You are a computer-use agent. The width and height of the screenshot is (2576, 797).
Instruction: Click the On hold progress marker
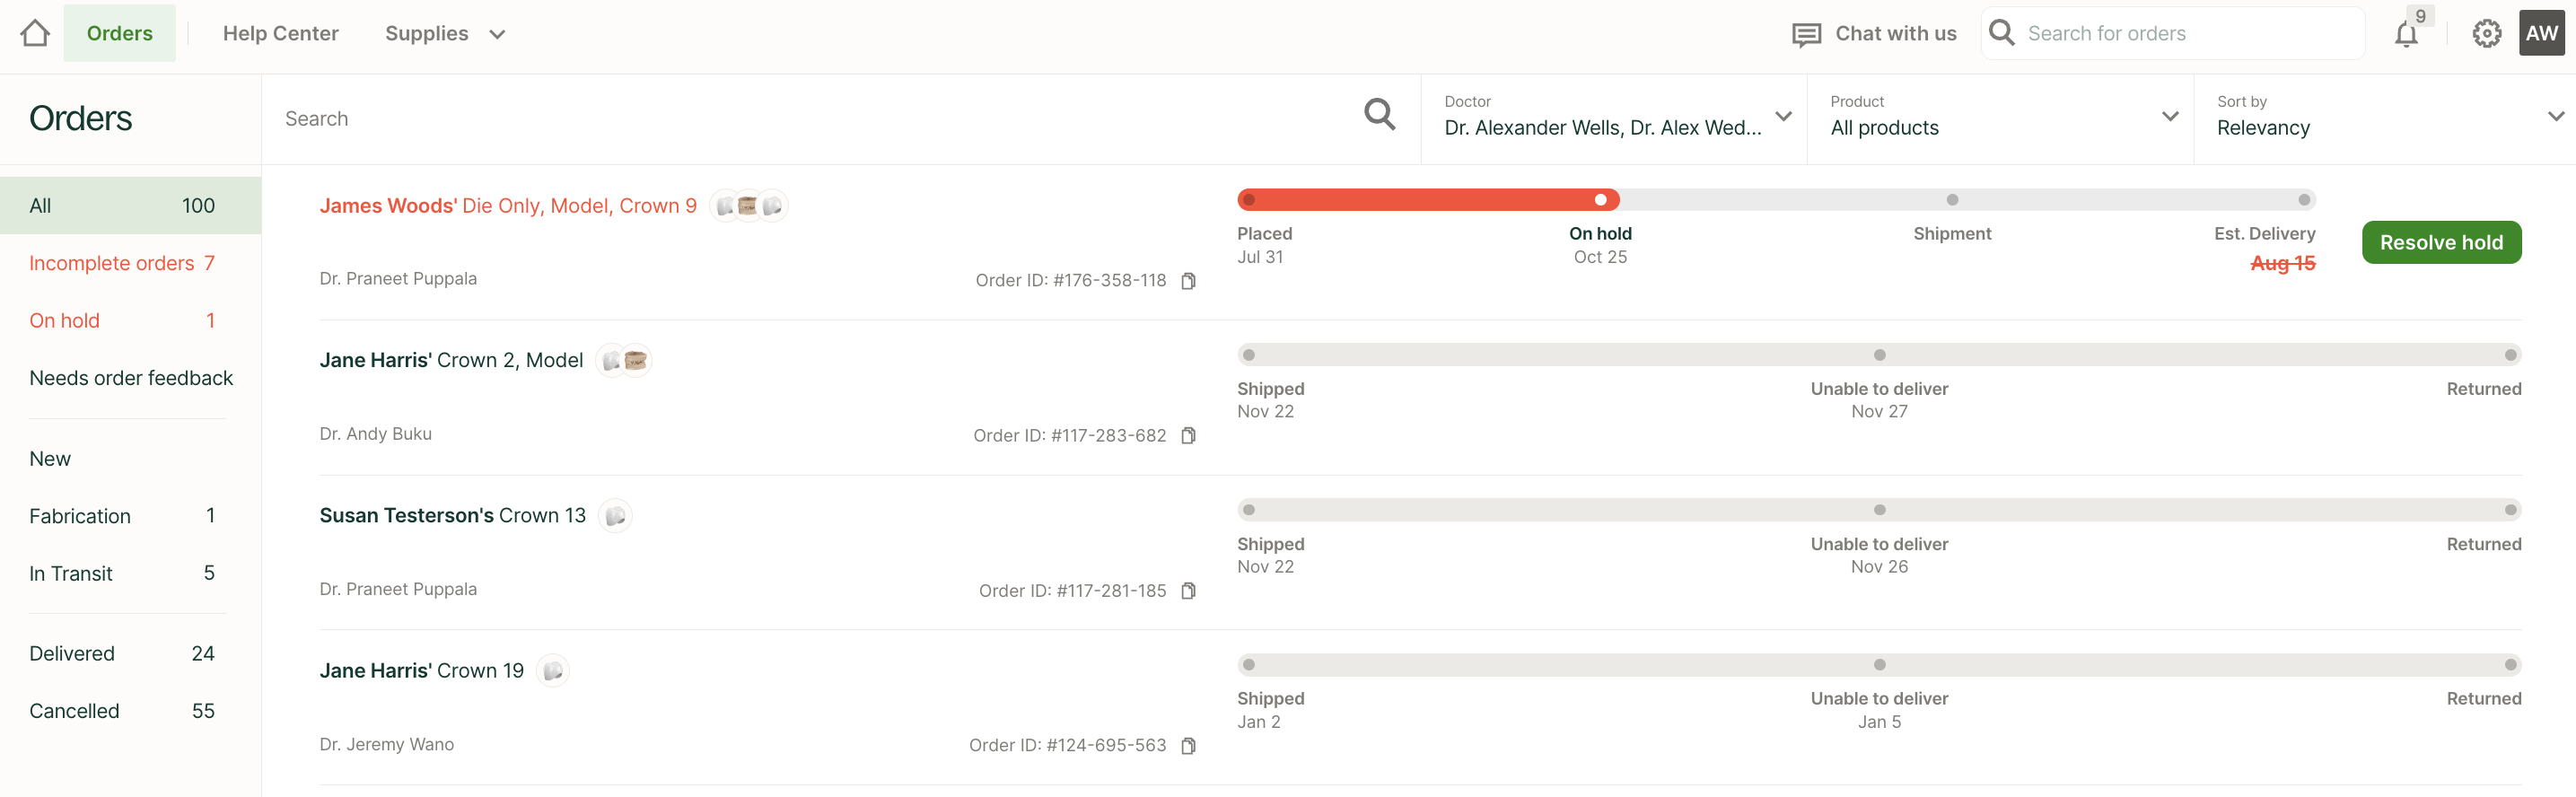tap(1600, 200)
